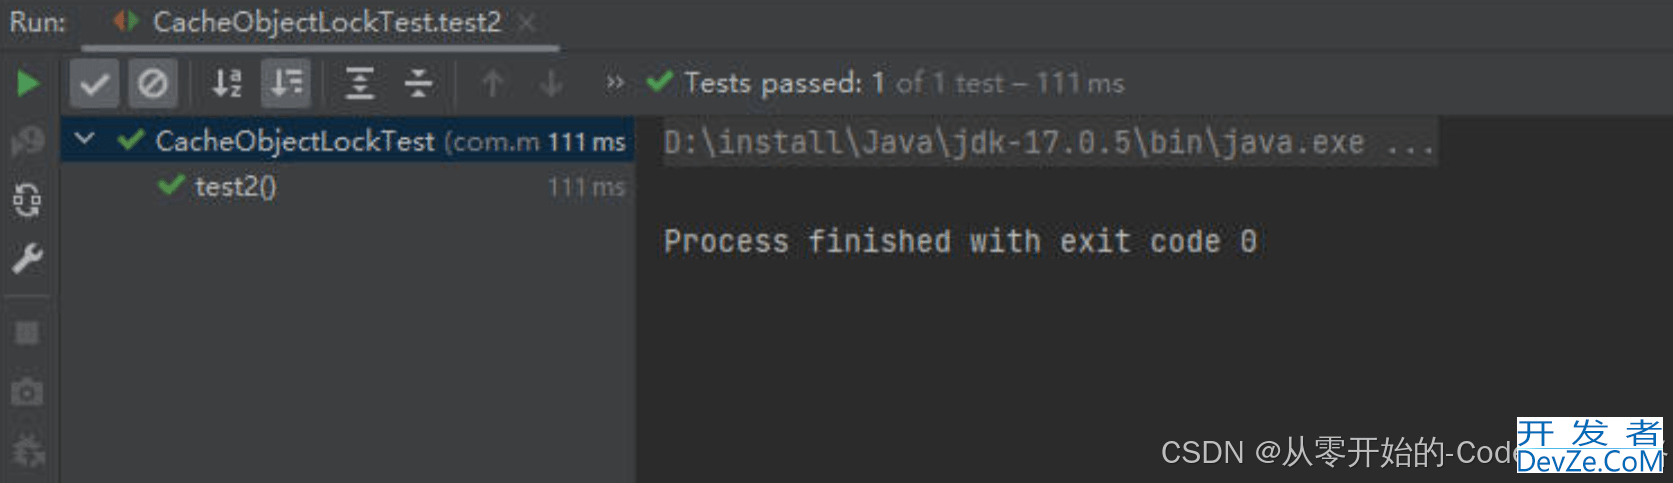Open more toolbar actions chevron
The width and height of the screenshot is (1673, 483).
[x=615, y=82]
